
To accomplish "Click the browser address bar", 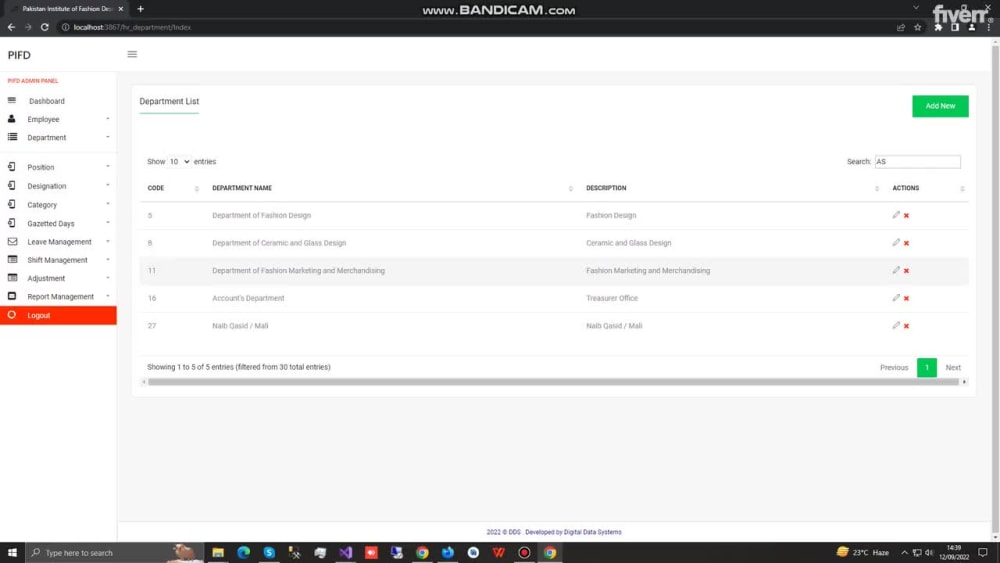I will (x=472, y=27).
